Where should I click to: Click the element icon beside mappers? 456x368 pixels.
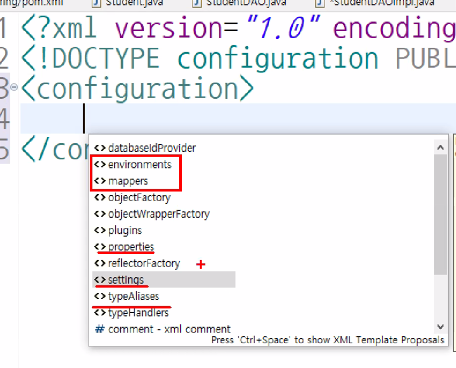[x=100, y=181]
